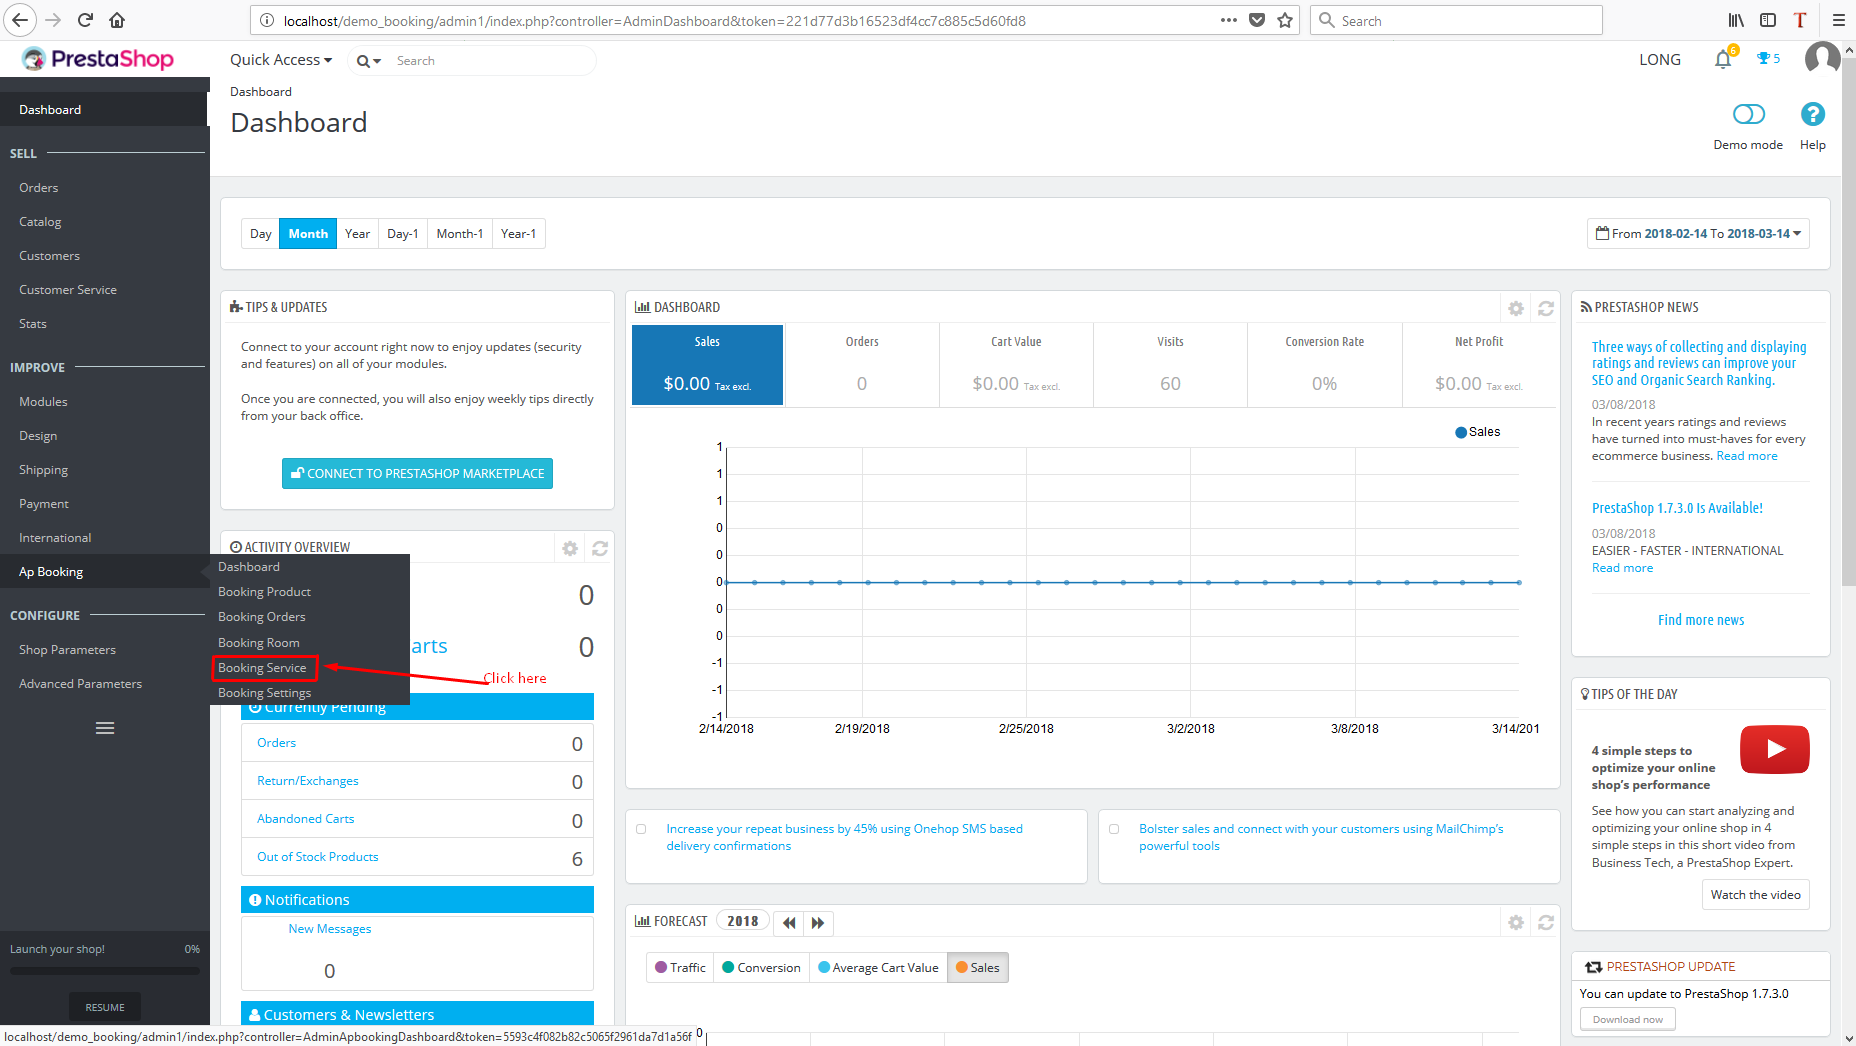Expand the Shop Parameters sidebar menu
The height and width of the screenshot is (1046, 1856).
point(67,650)
